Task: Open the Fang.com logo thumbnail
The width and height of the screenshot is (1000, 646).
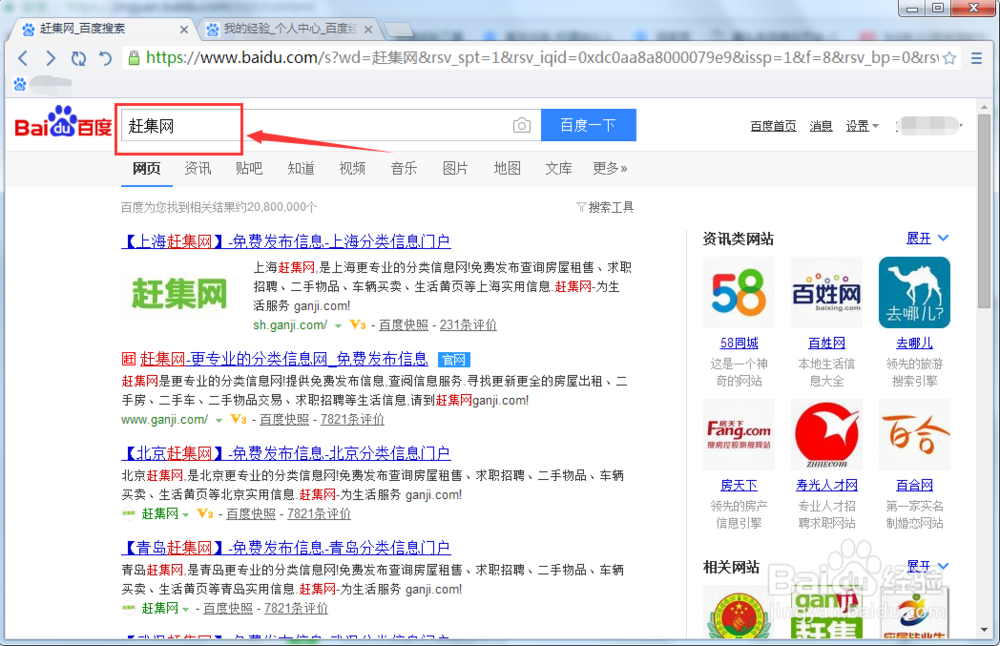Action: pos(739,434)
